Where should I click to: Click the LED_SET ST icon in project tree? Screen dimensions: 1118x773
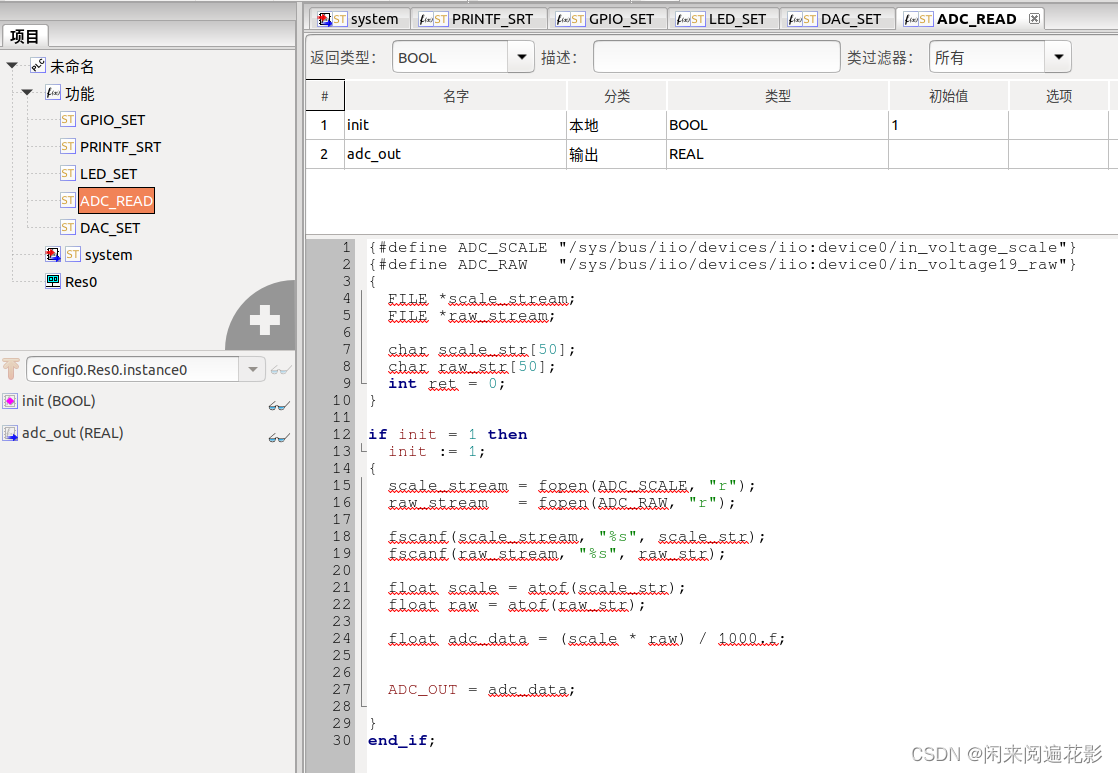pos(67,173)
